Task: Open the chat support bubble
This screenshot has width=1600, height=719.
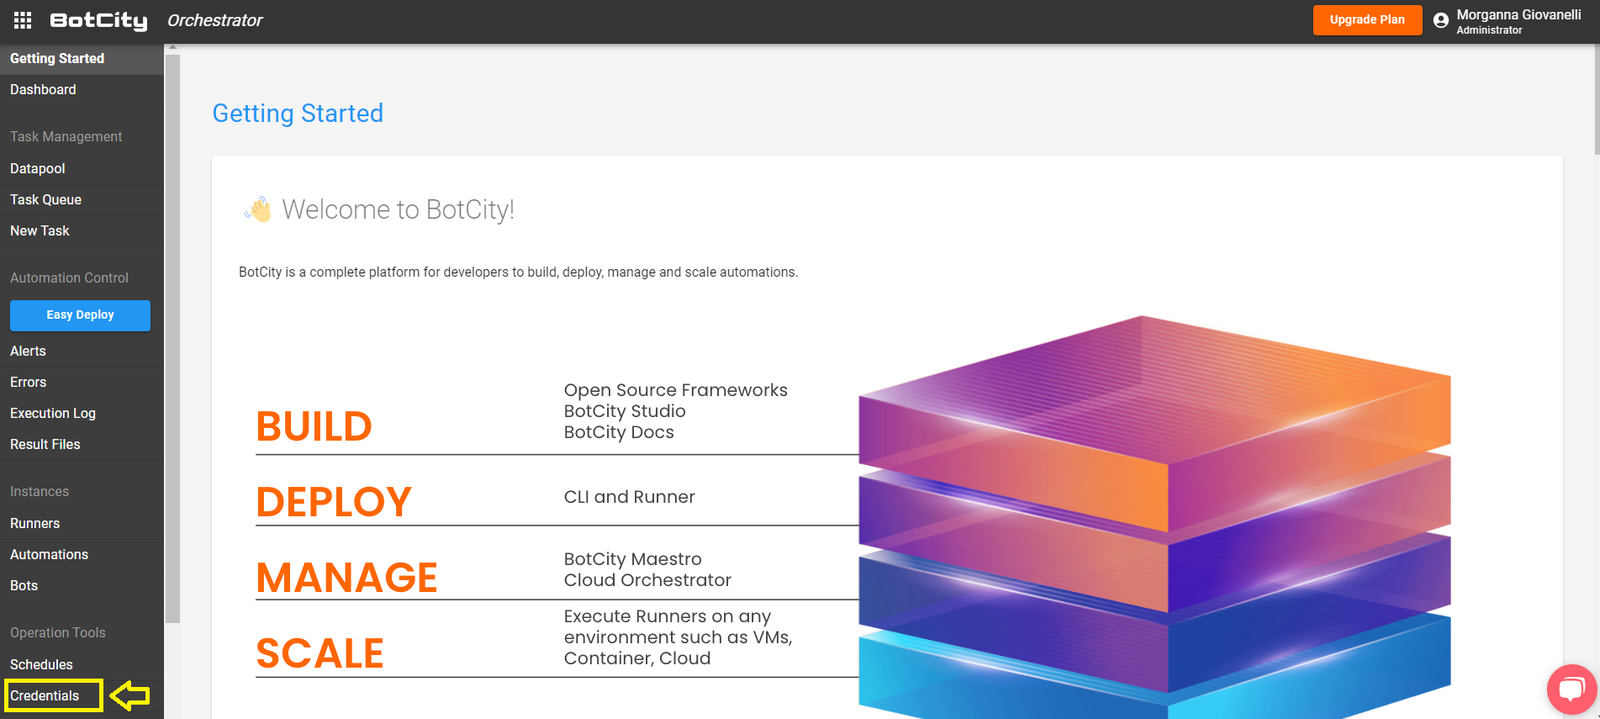Action: pos(1572,689)
